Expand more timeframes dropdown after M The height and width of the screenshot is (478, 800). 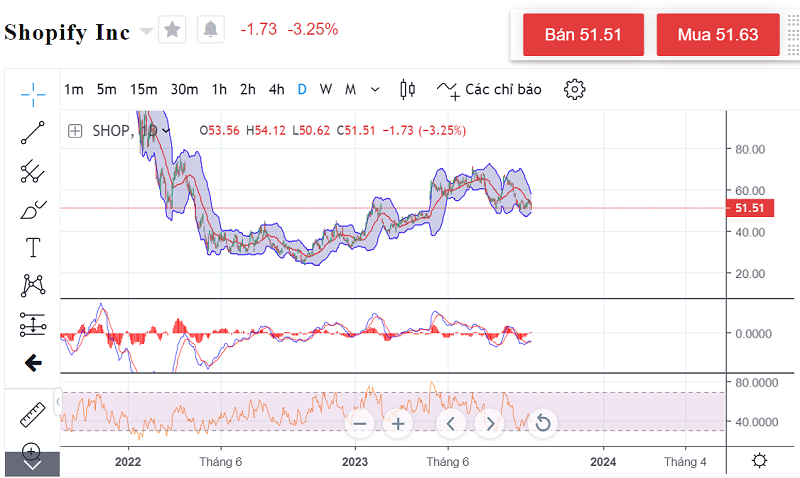(375, 89)
